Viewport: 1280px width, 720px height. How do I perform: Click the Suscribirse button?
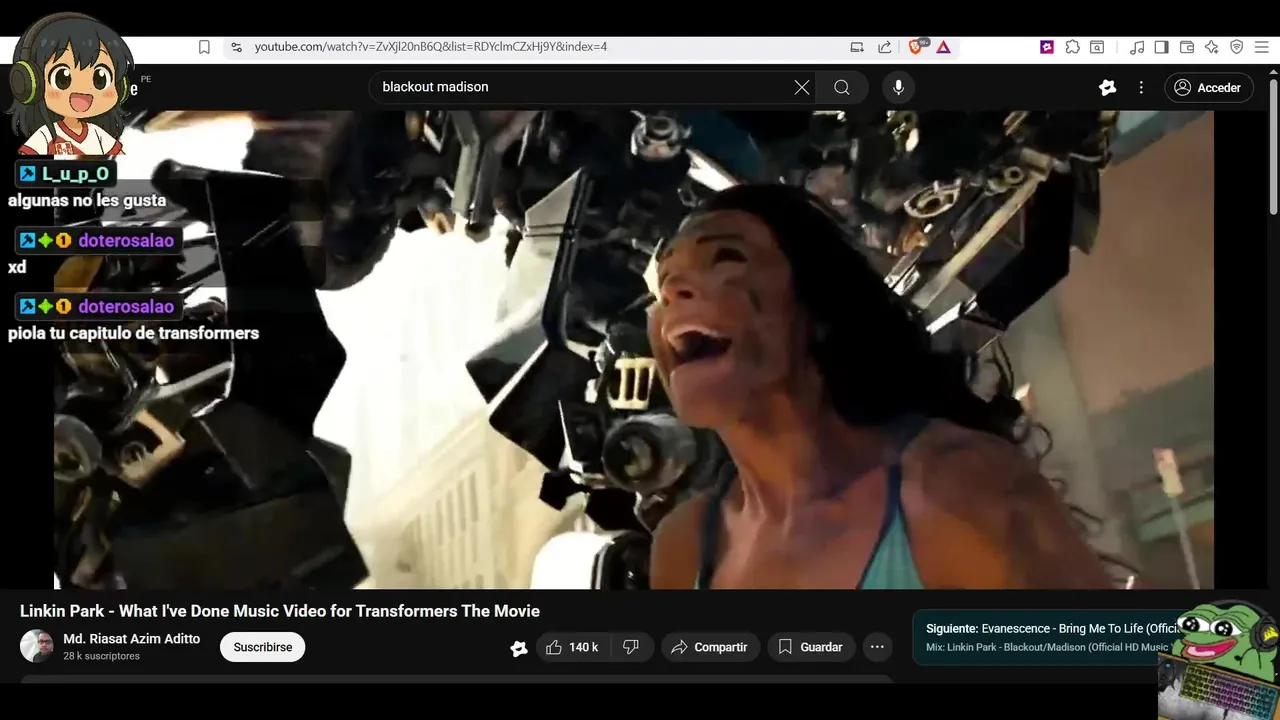coord(263,647)
